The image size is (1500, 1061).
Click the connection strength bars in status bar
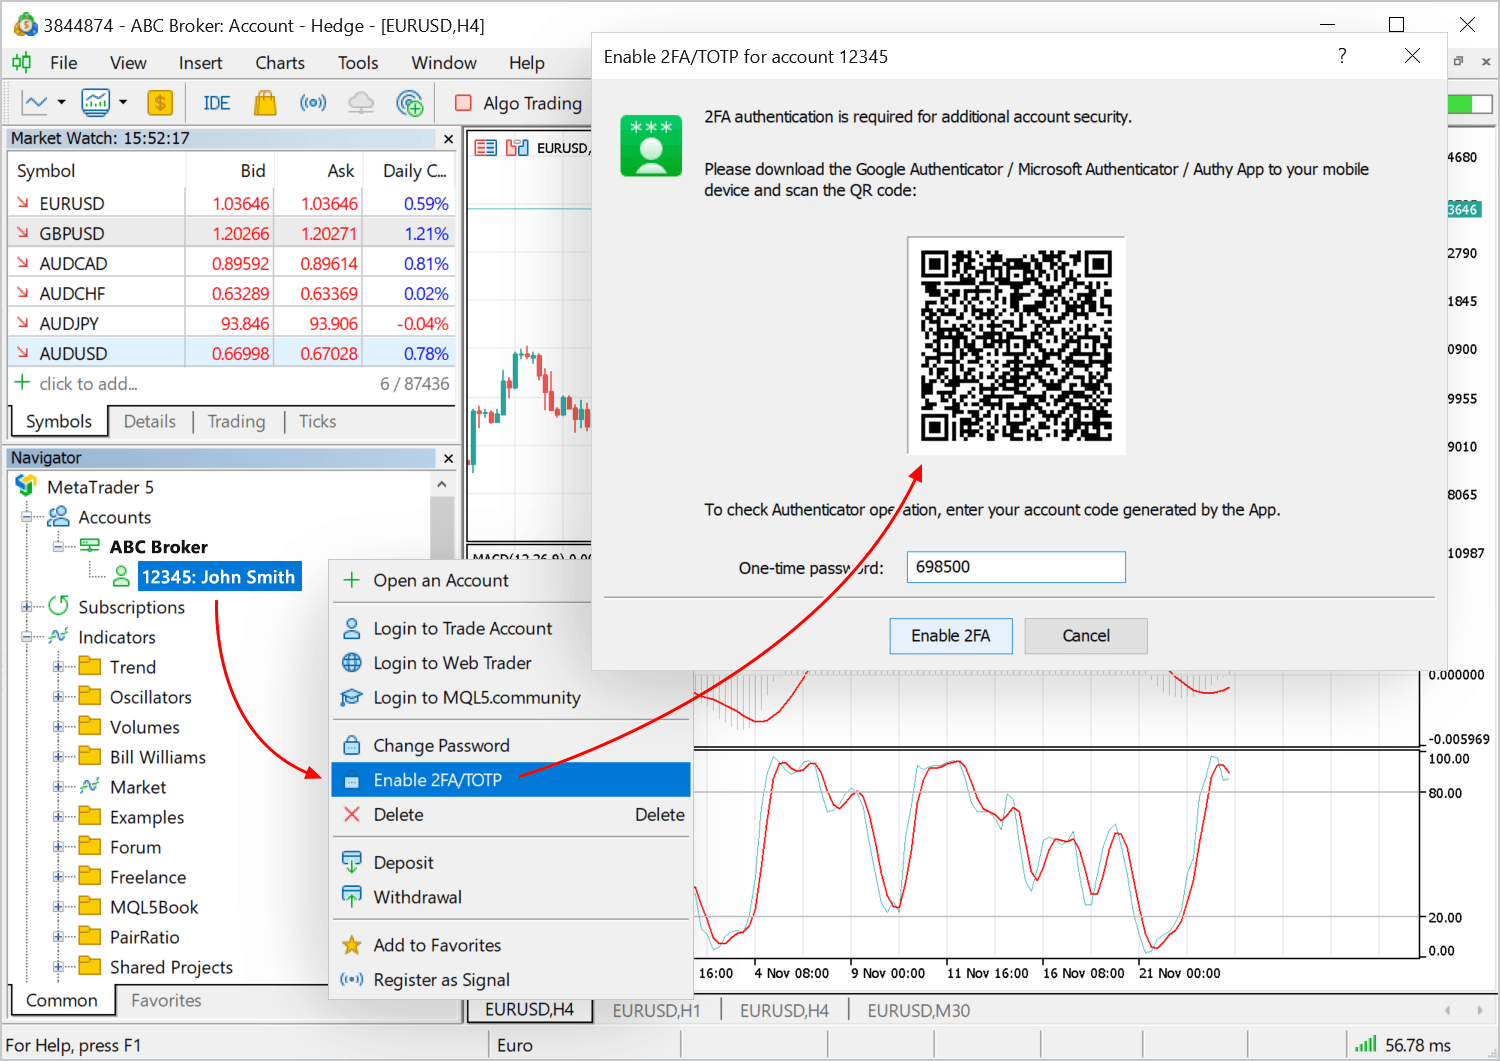click(x=1366, y=1044)
